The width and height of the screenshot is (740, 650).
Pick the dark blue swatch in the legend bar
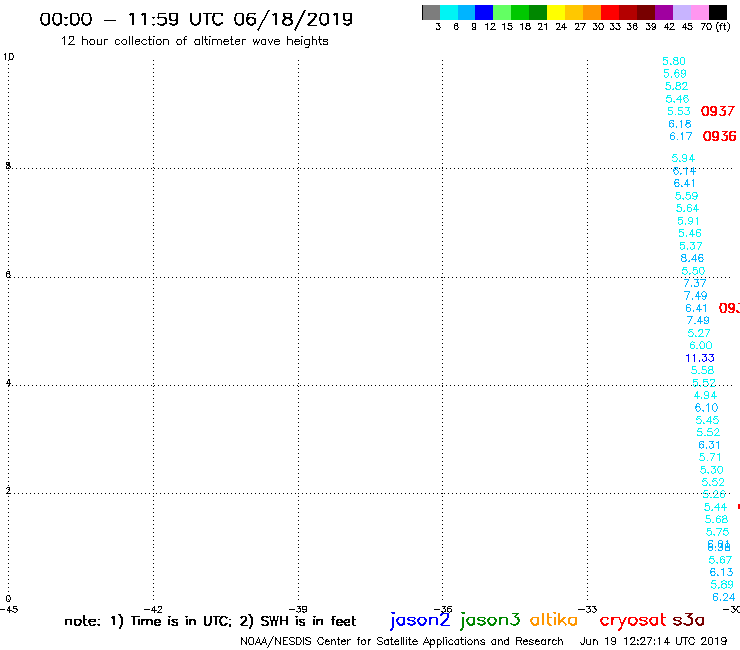click(x=484, y=12)
